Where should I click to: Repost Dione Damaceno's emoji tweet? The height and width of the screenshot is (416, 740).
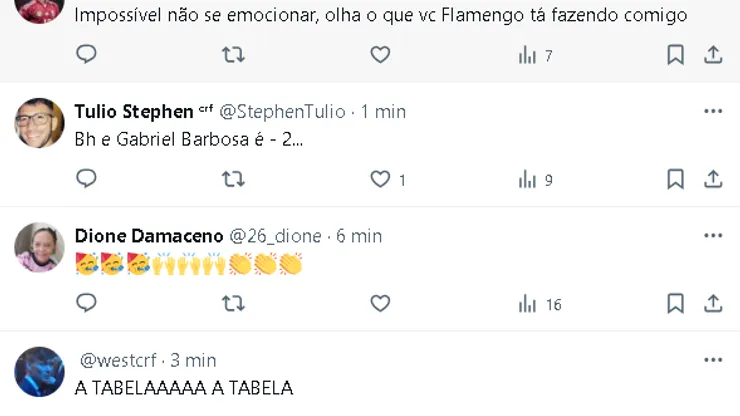[233, 303]
